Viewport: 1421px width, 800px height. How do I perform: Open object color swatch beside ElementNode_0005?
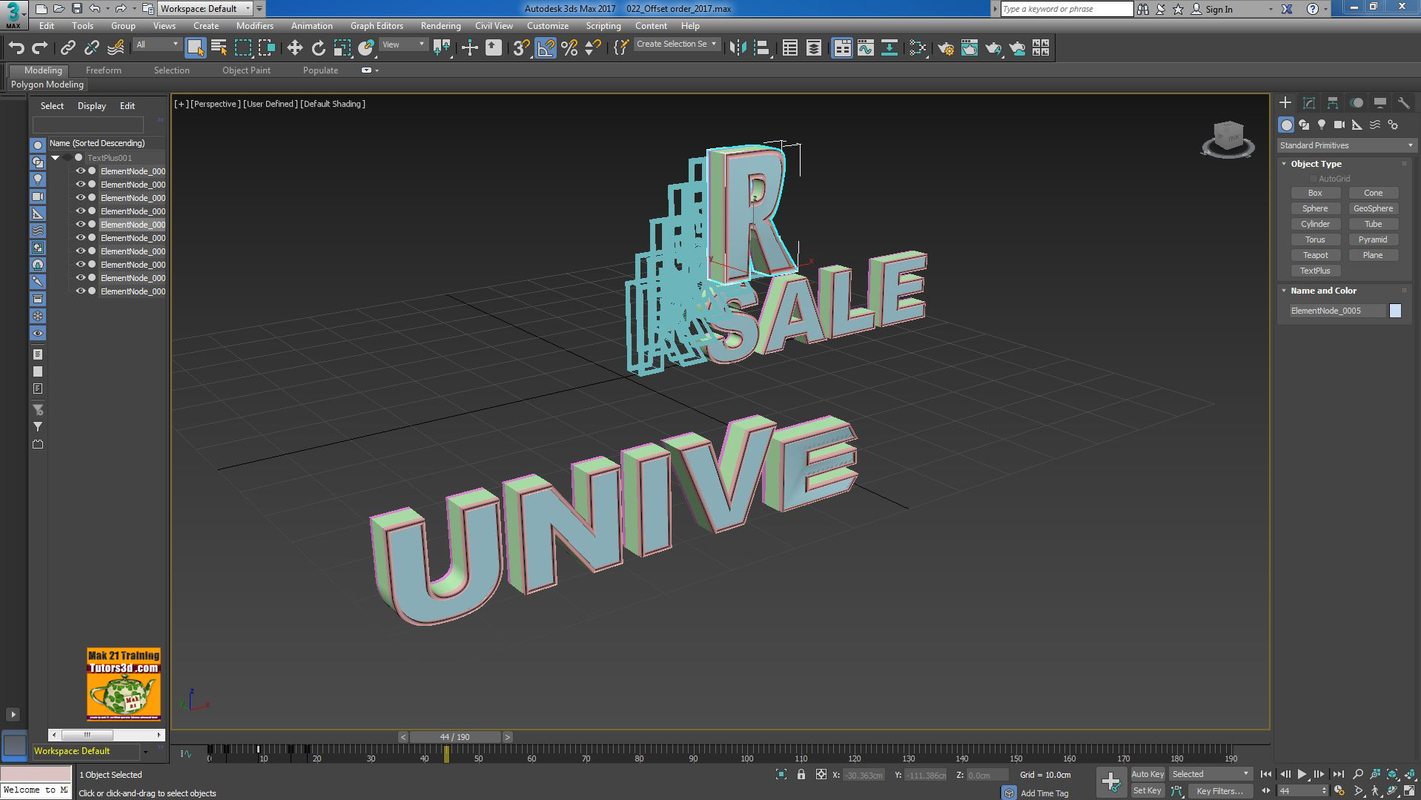point(1395,311)
